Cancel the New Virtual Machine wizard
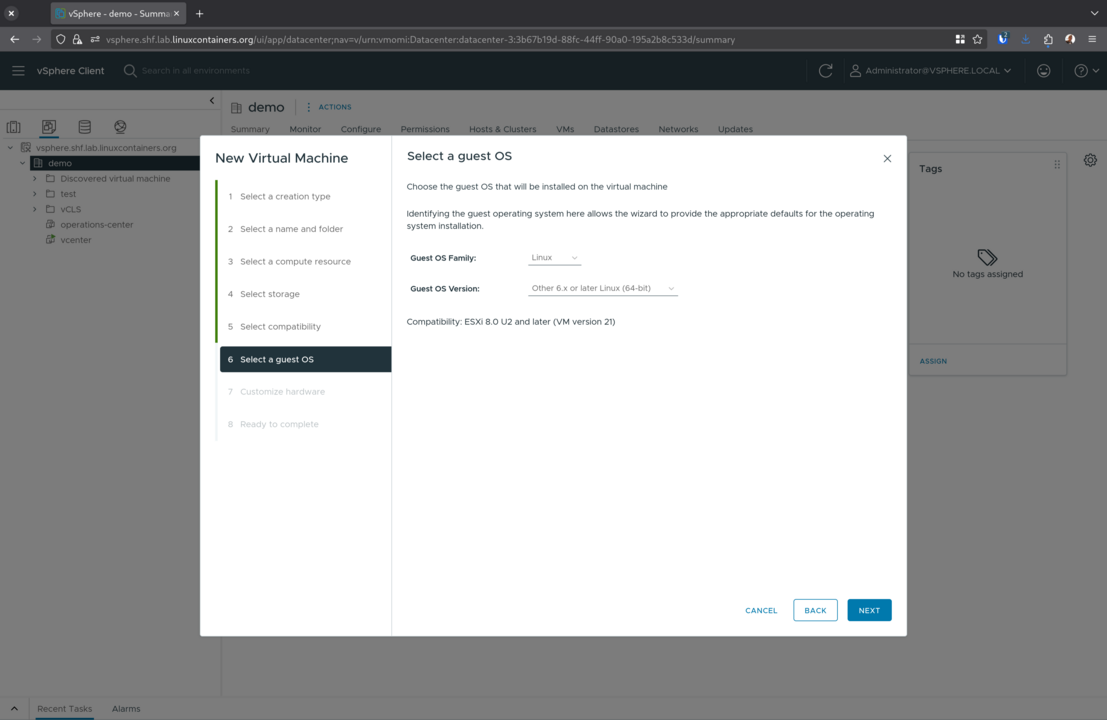This screenshot has width=1107, height=720. [760, 610]
